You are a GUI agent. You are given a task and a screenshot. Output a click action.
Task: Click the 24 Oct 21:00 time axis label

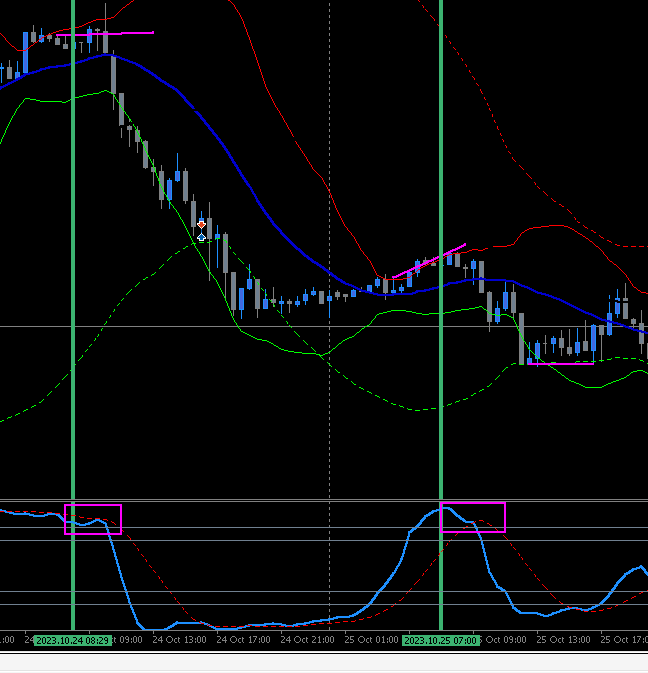pos(307,640)
